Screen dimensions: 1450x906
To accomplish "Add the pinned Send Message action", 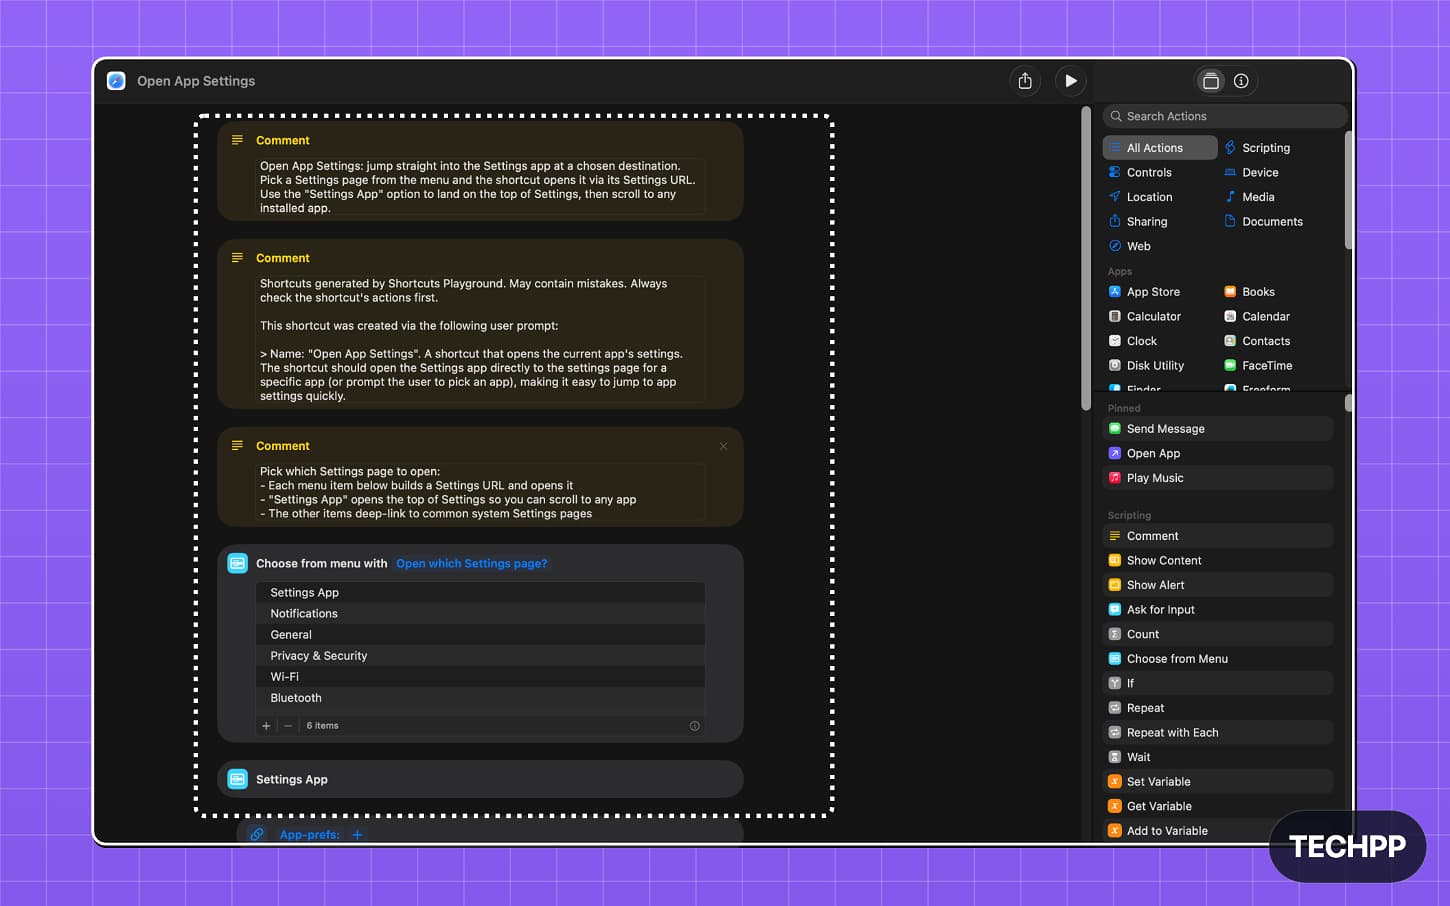I will [x=1218, y=429].
